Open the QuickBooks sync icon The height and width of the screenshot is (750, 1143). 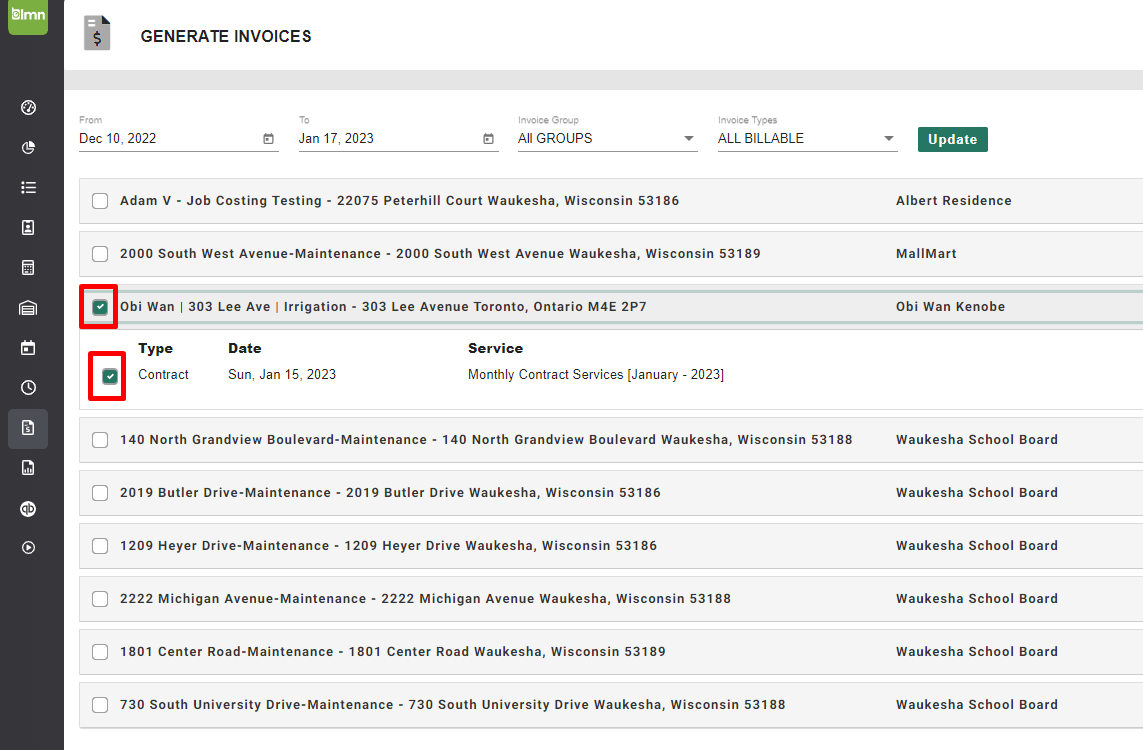pos(28,509)
